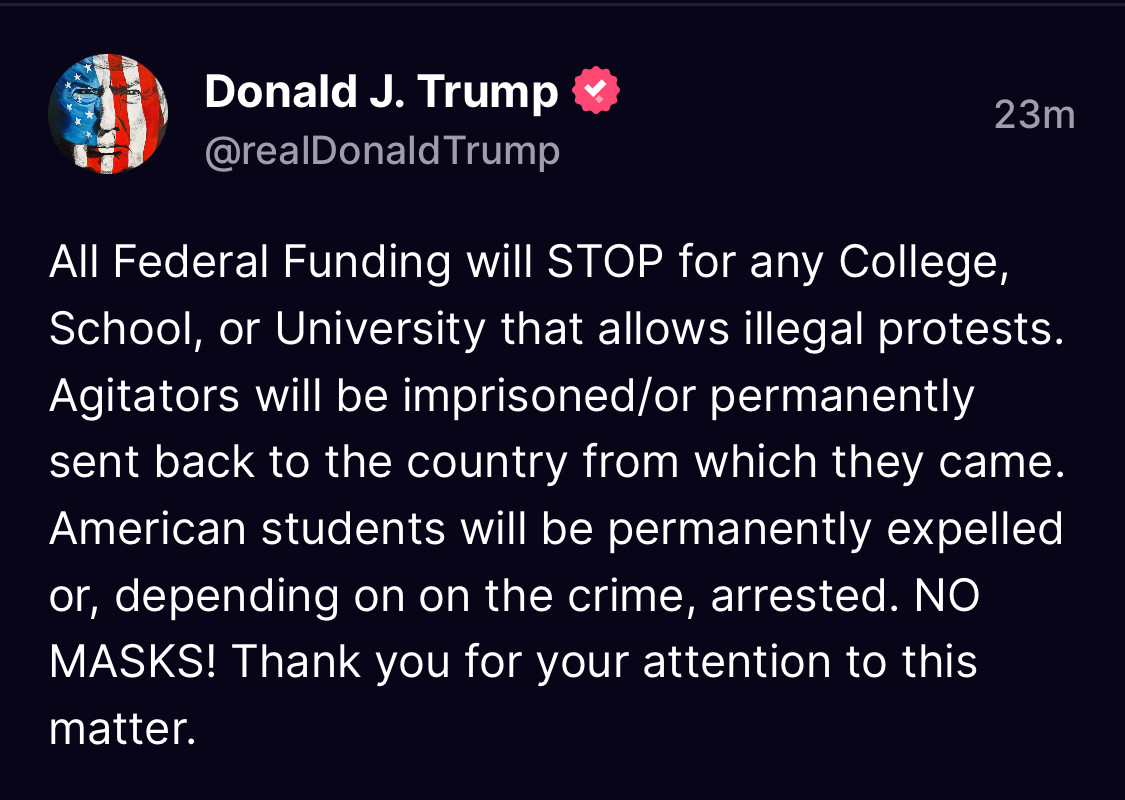Viewport: 1125px width, 800px height.
Task: Click the @realDonaldTrump handle
Action: click(x=382, y=151)
